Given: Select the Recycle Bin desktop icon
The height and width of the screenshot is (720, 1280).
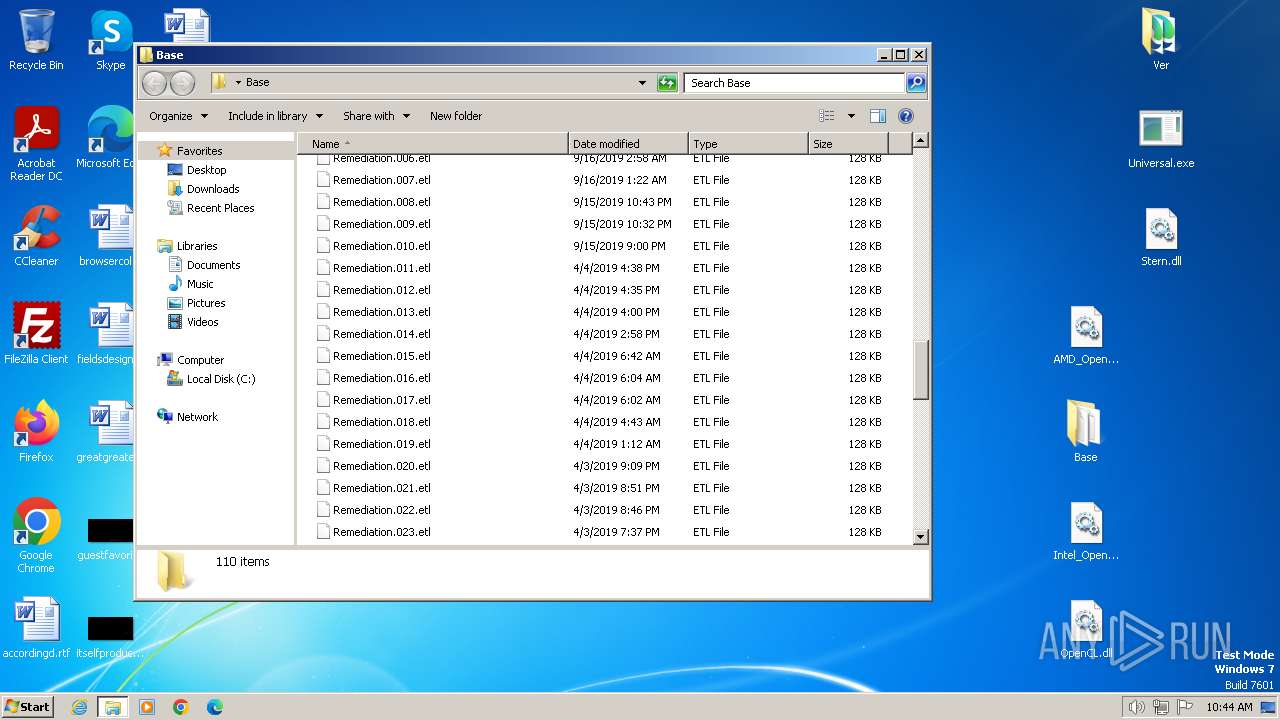Looking at the screenshot, I should [x=36, y=41].
